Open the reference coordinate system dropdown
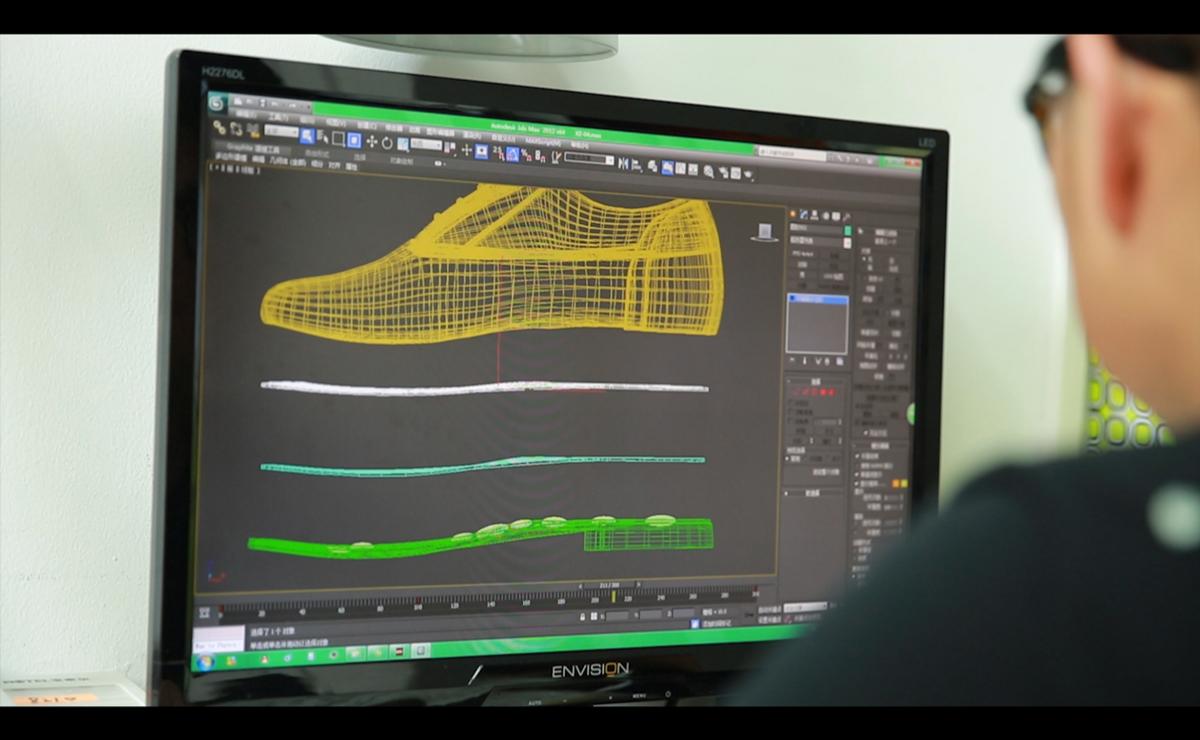 click(x=426, y=146)
